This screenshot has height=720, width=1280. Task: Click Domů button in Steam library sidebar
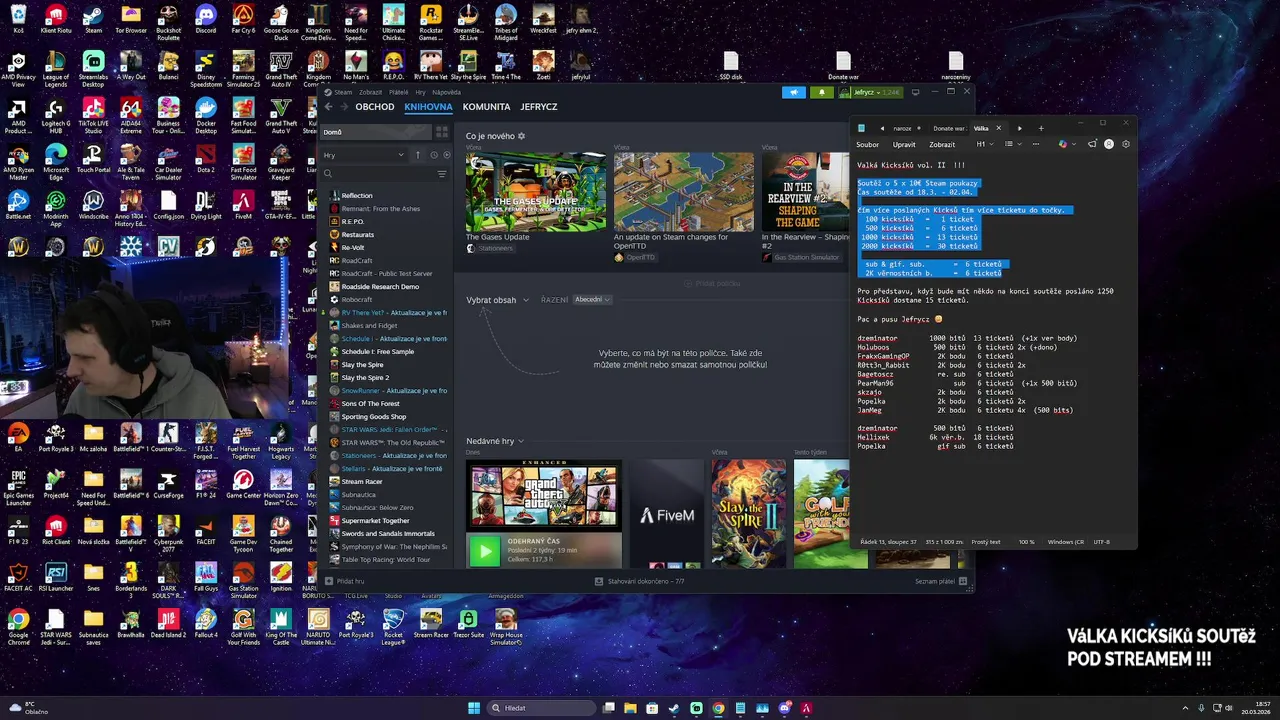click(375, 131)
